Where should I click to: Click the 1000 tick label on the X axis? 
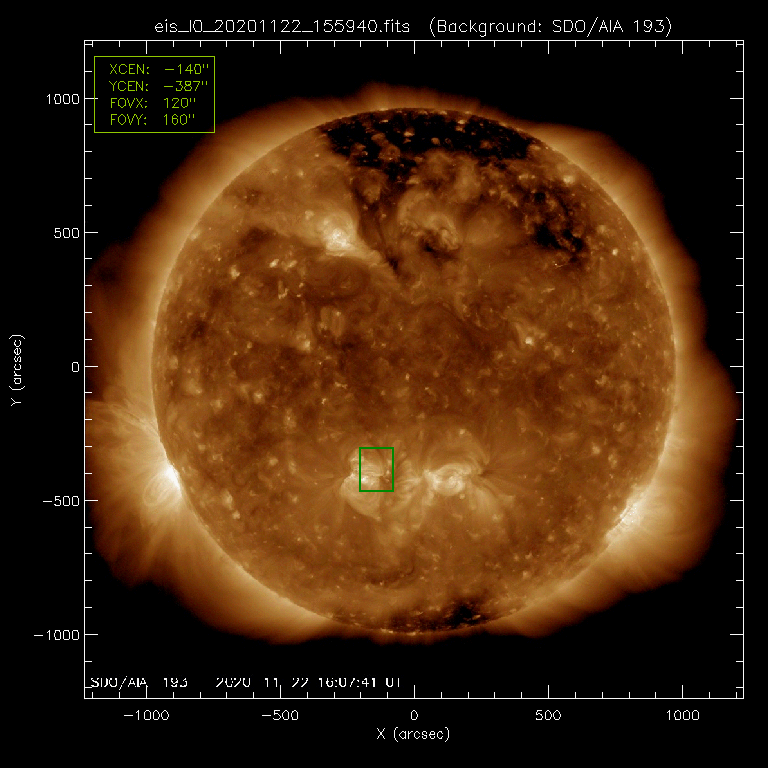click(x=681, y=717)
